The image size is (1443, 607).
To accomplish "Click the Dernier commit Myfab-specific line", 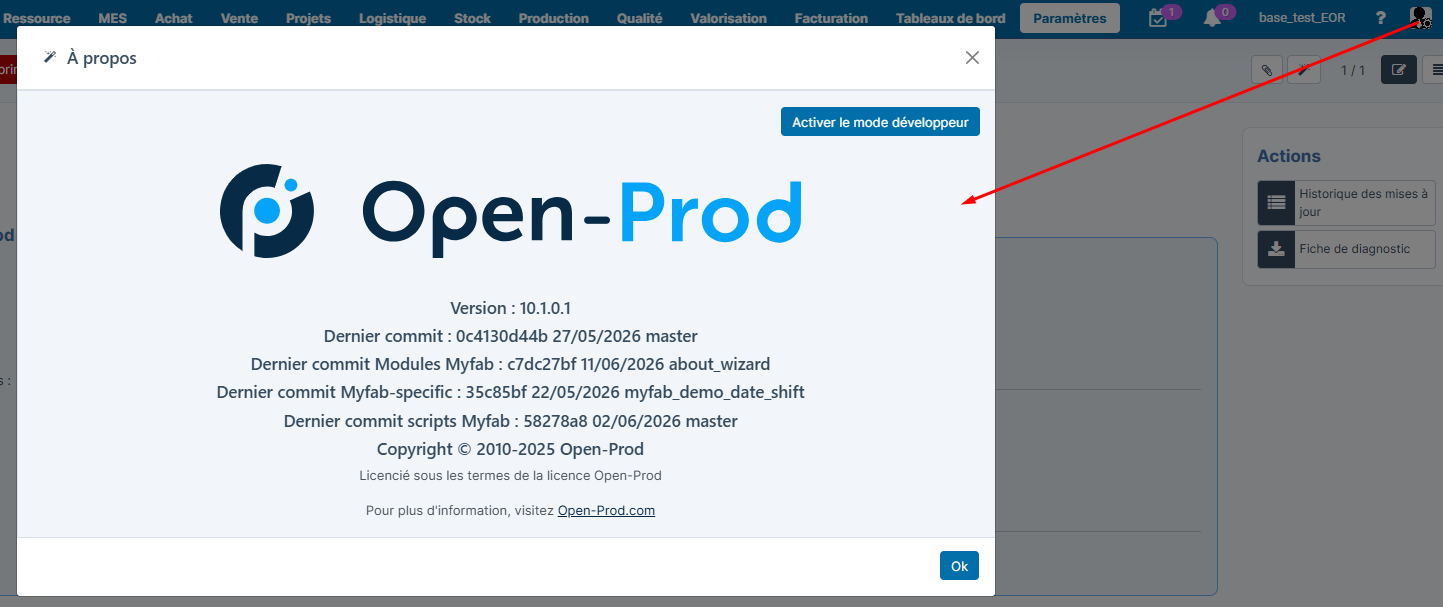I will point(510,392).
